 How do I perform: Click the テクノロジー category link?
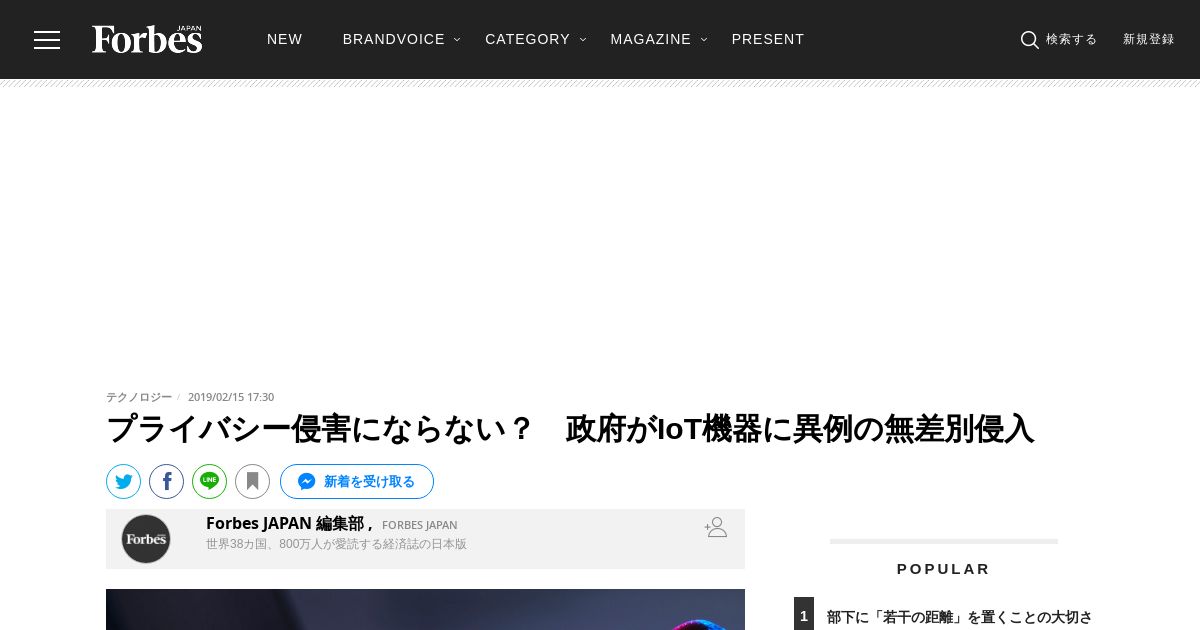(x=139, y=397)
